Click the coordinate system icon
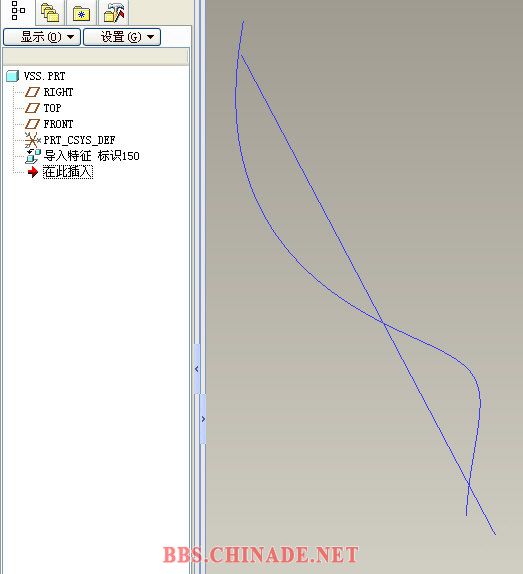 (33, 140)
